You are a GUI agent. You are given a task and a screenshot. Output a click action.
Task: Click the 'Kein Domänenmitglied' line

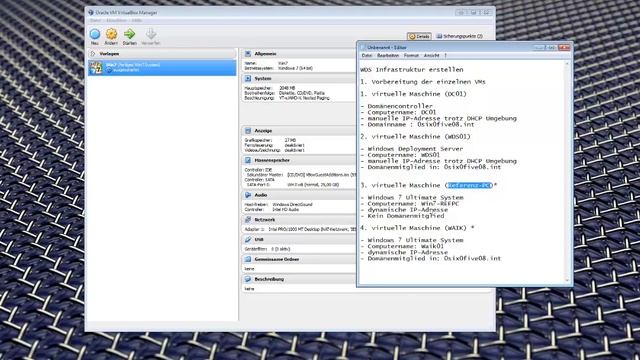pos(402,216)
